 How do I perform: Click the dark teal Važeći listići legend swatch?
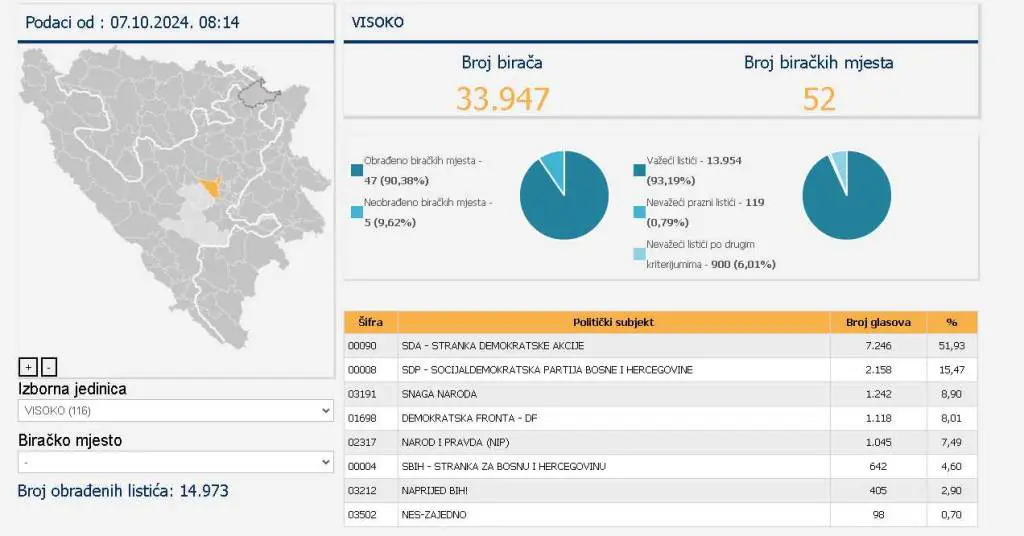(639, 171)
